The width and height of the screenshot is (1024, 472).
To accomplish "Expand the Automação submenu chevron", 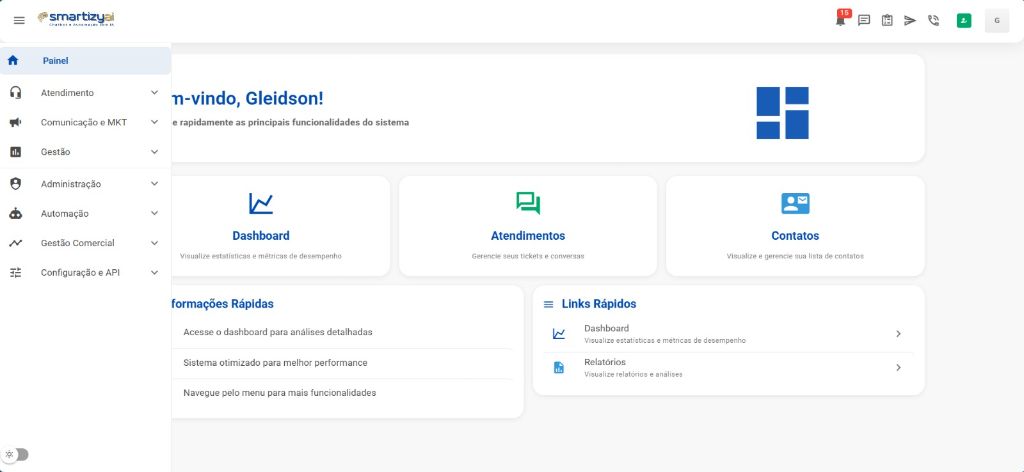I will (154, 213).
